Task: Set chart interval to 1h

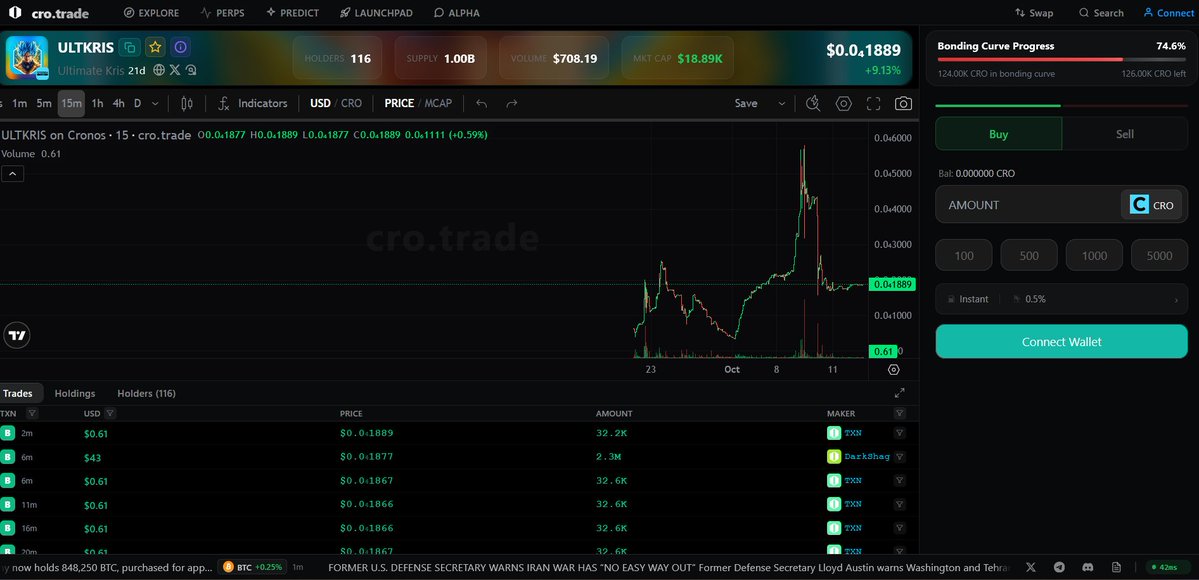Action: coord(97,103)
